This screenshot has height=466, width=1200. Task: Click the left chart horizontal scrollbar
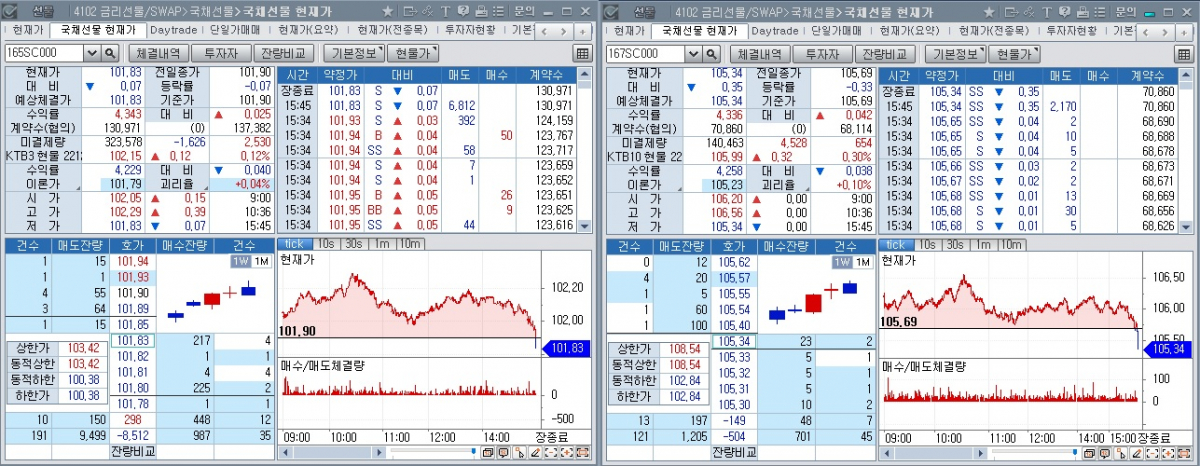(x=333, y=452)
